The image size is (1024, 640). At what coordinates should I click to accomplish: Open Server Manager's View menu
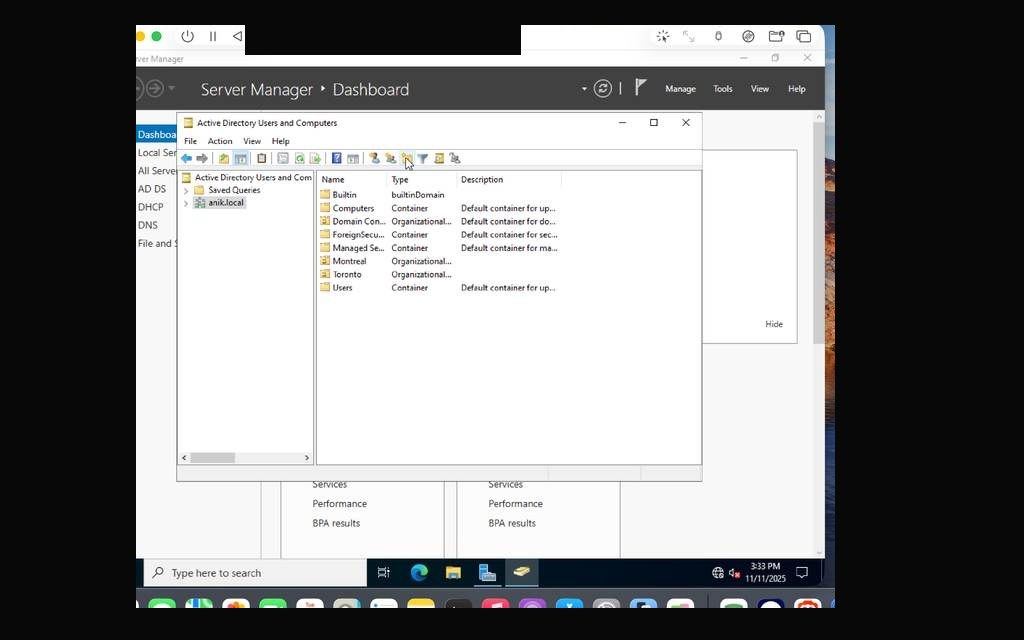click(x=760, y=89)
